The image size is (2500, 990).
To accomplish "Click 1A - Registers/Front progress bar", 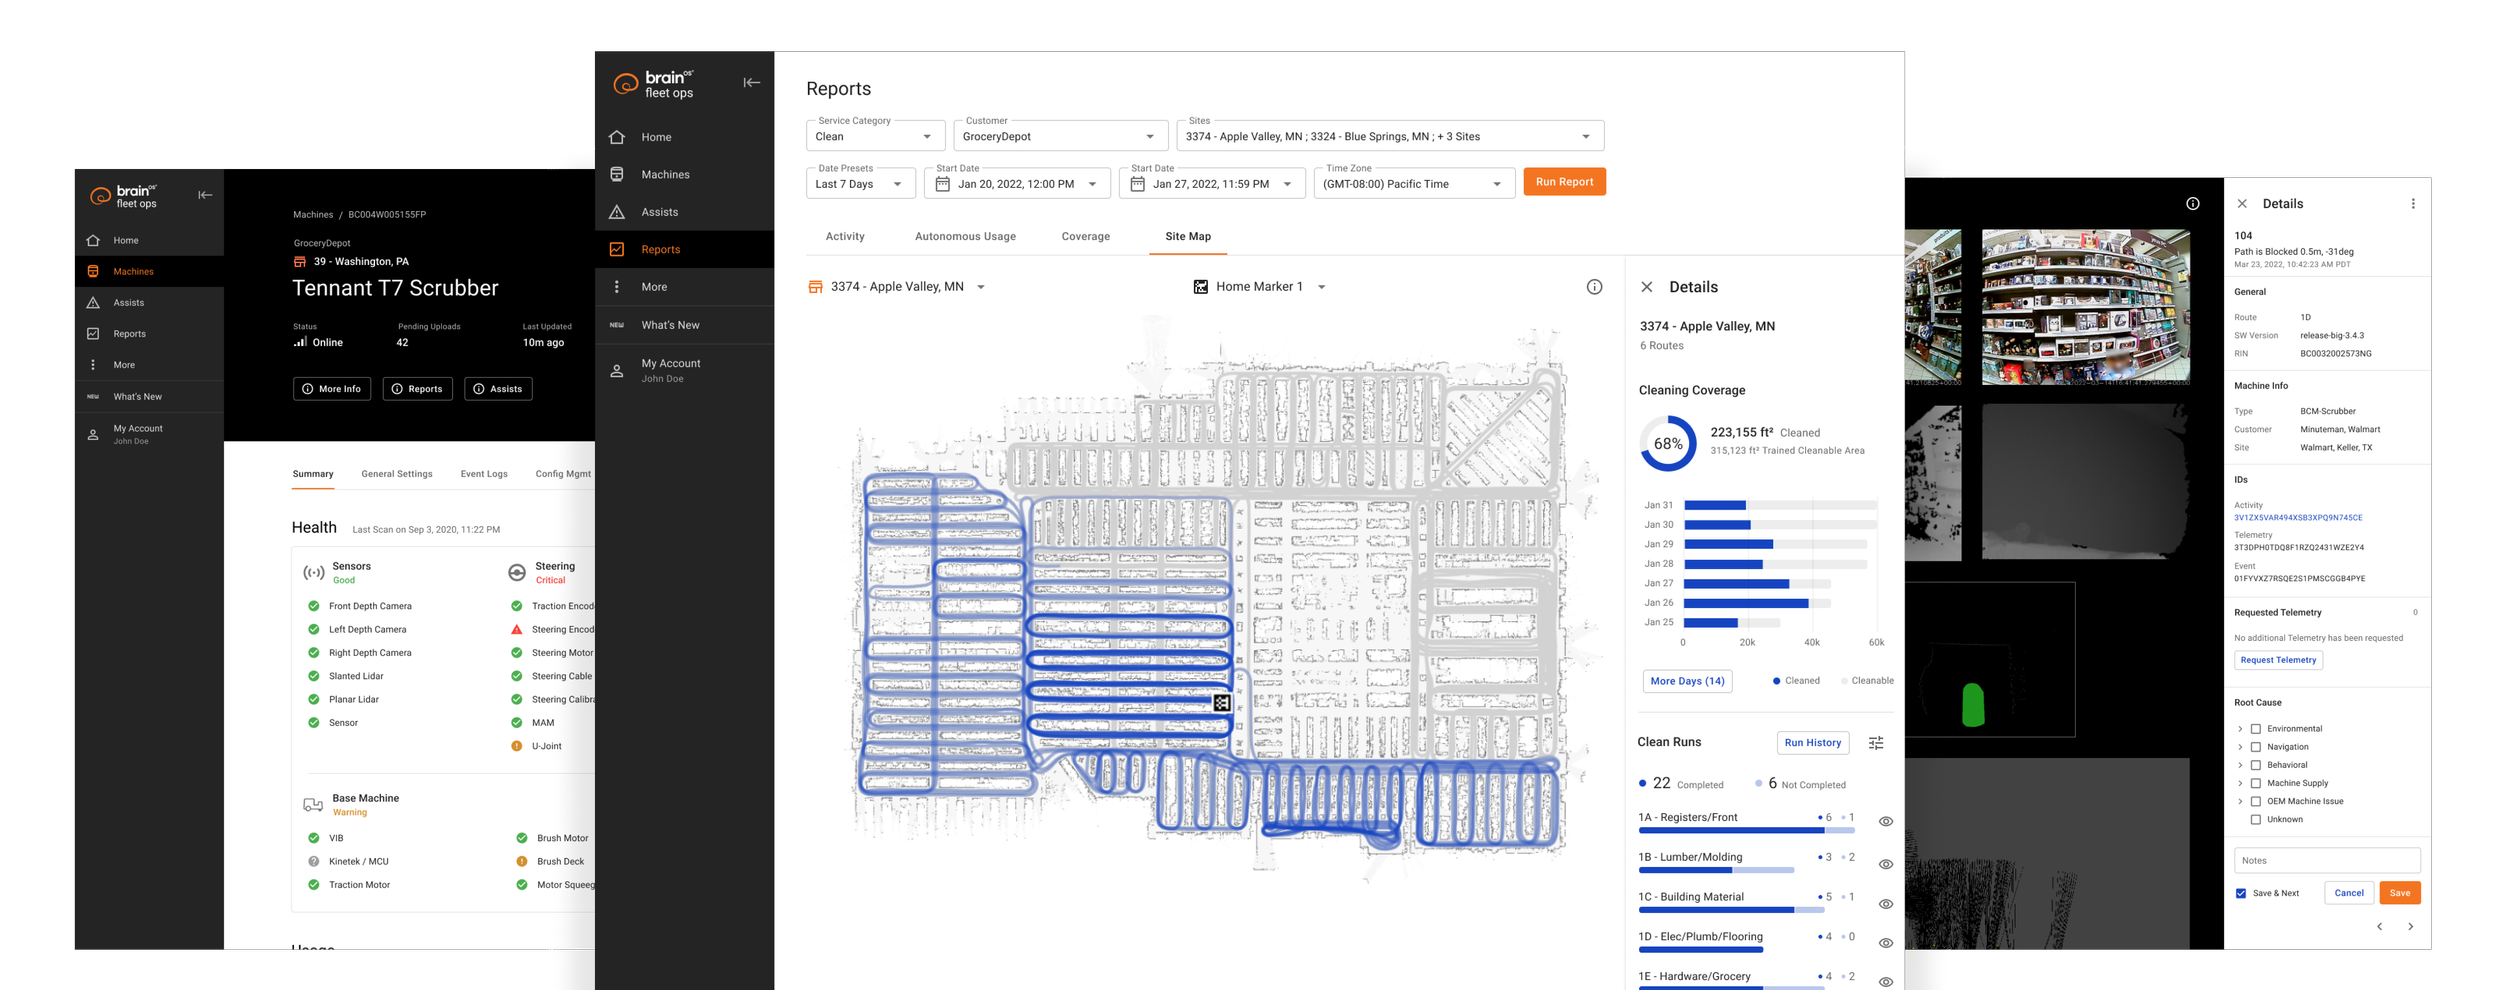I will point(1746,830).
